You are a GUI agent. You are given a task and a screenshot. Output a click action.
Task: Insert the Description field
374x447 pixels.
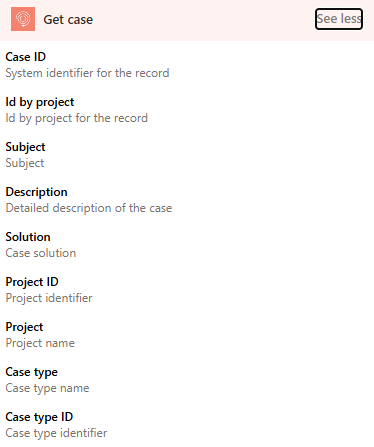click(x=187, y=200)
